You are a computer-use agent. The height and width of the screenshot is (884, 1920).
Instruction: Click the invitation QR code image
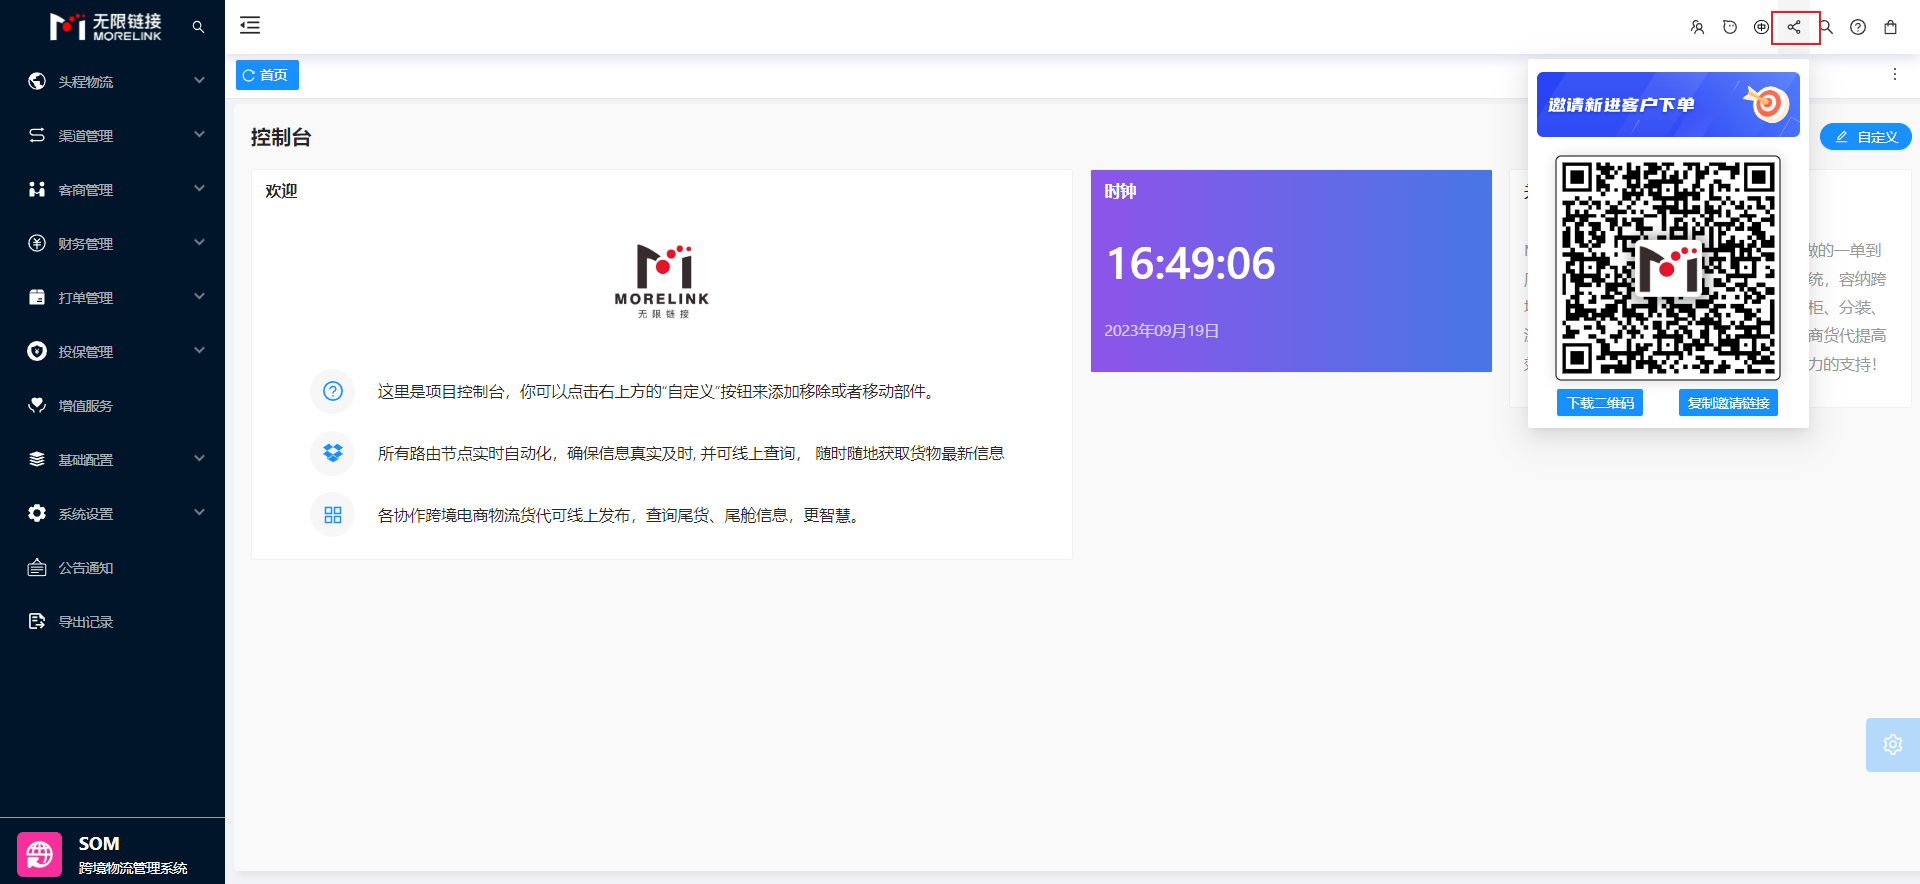click(1668, 268)
